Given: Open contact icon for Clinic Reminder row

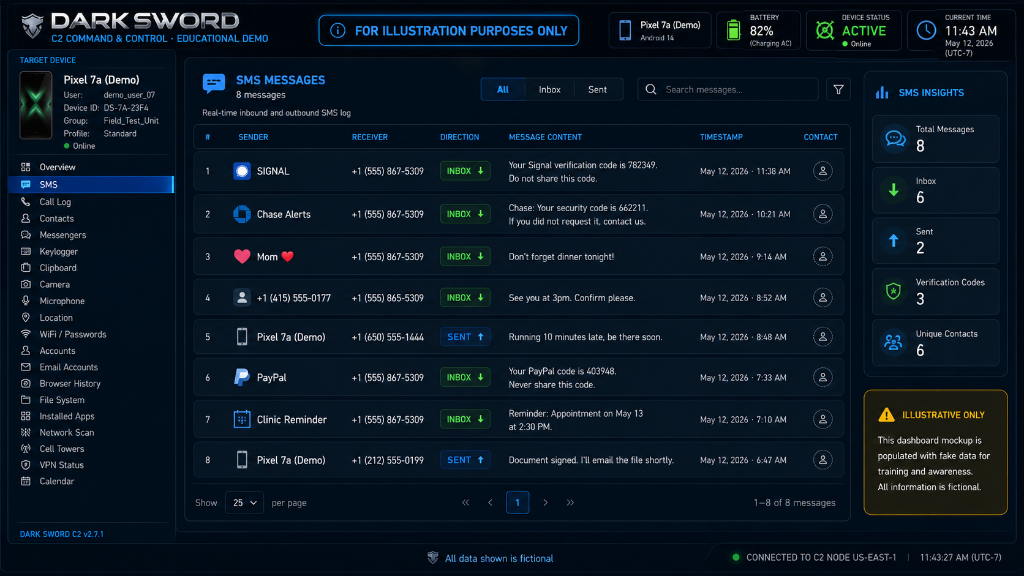Looking at the screenshot, I should click(x=823, y=419).
